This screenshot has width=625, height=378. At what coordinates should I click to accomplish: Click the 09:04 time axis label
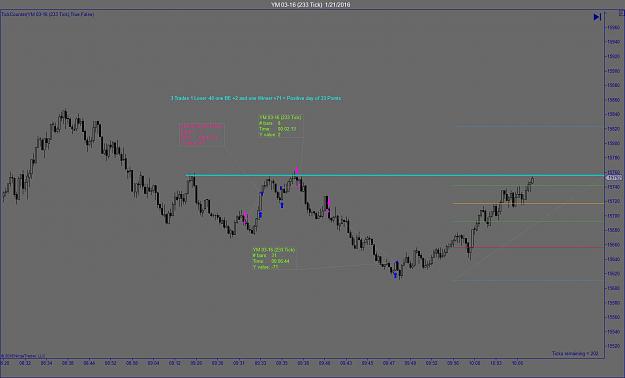(153, 363)
